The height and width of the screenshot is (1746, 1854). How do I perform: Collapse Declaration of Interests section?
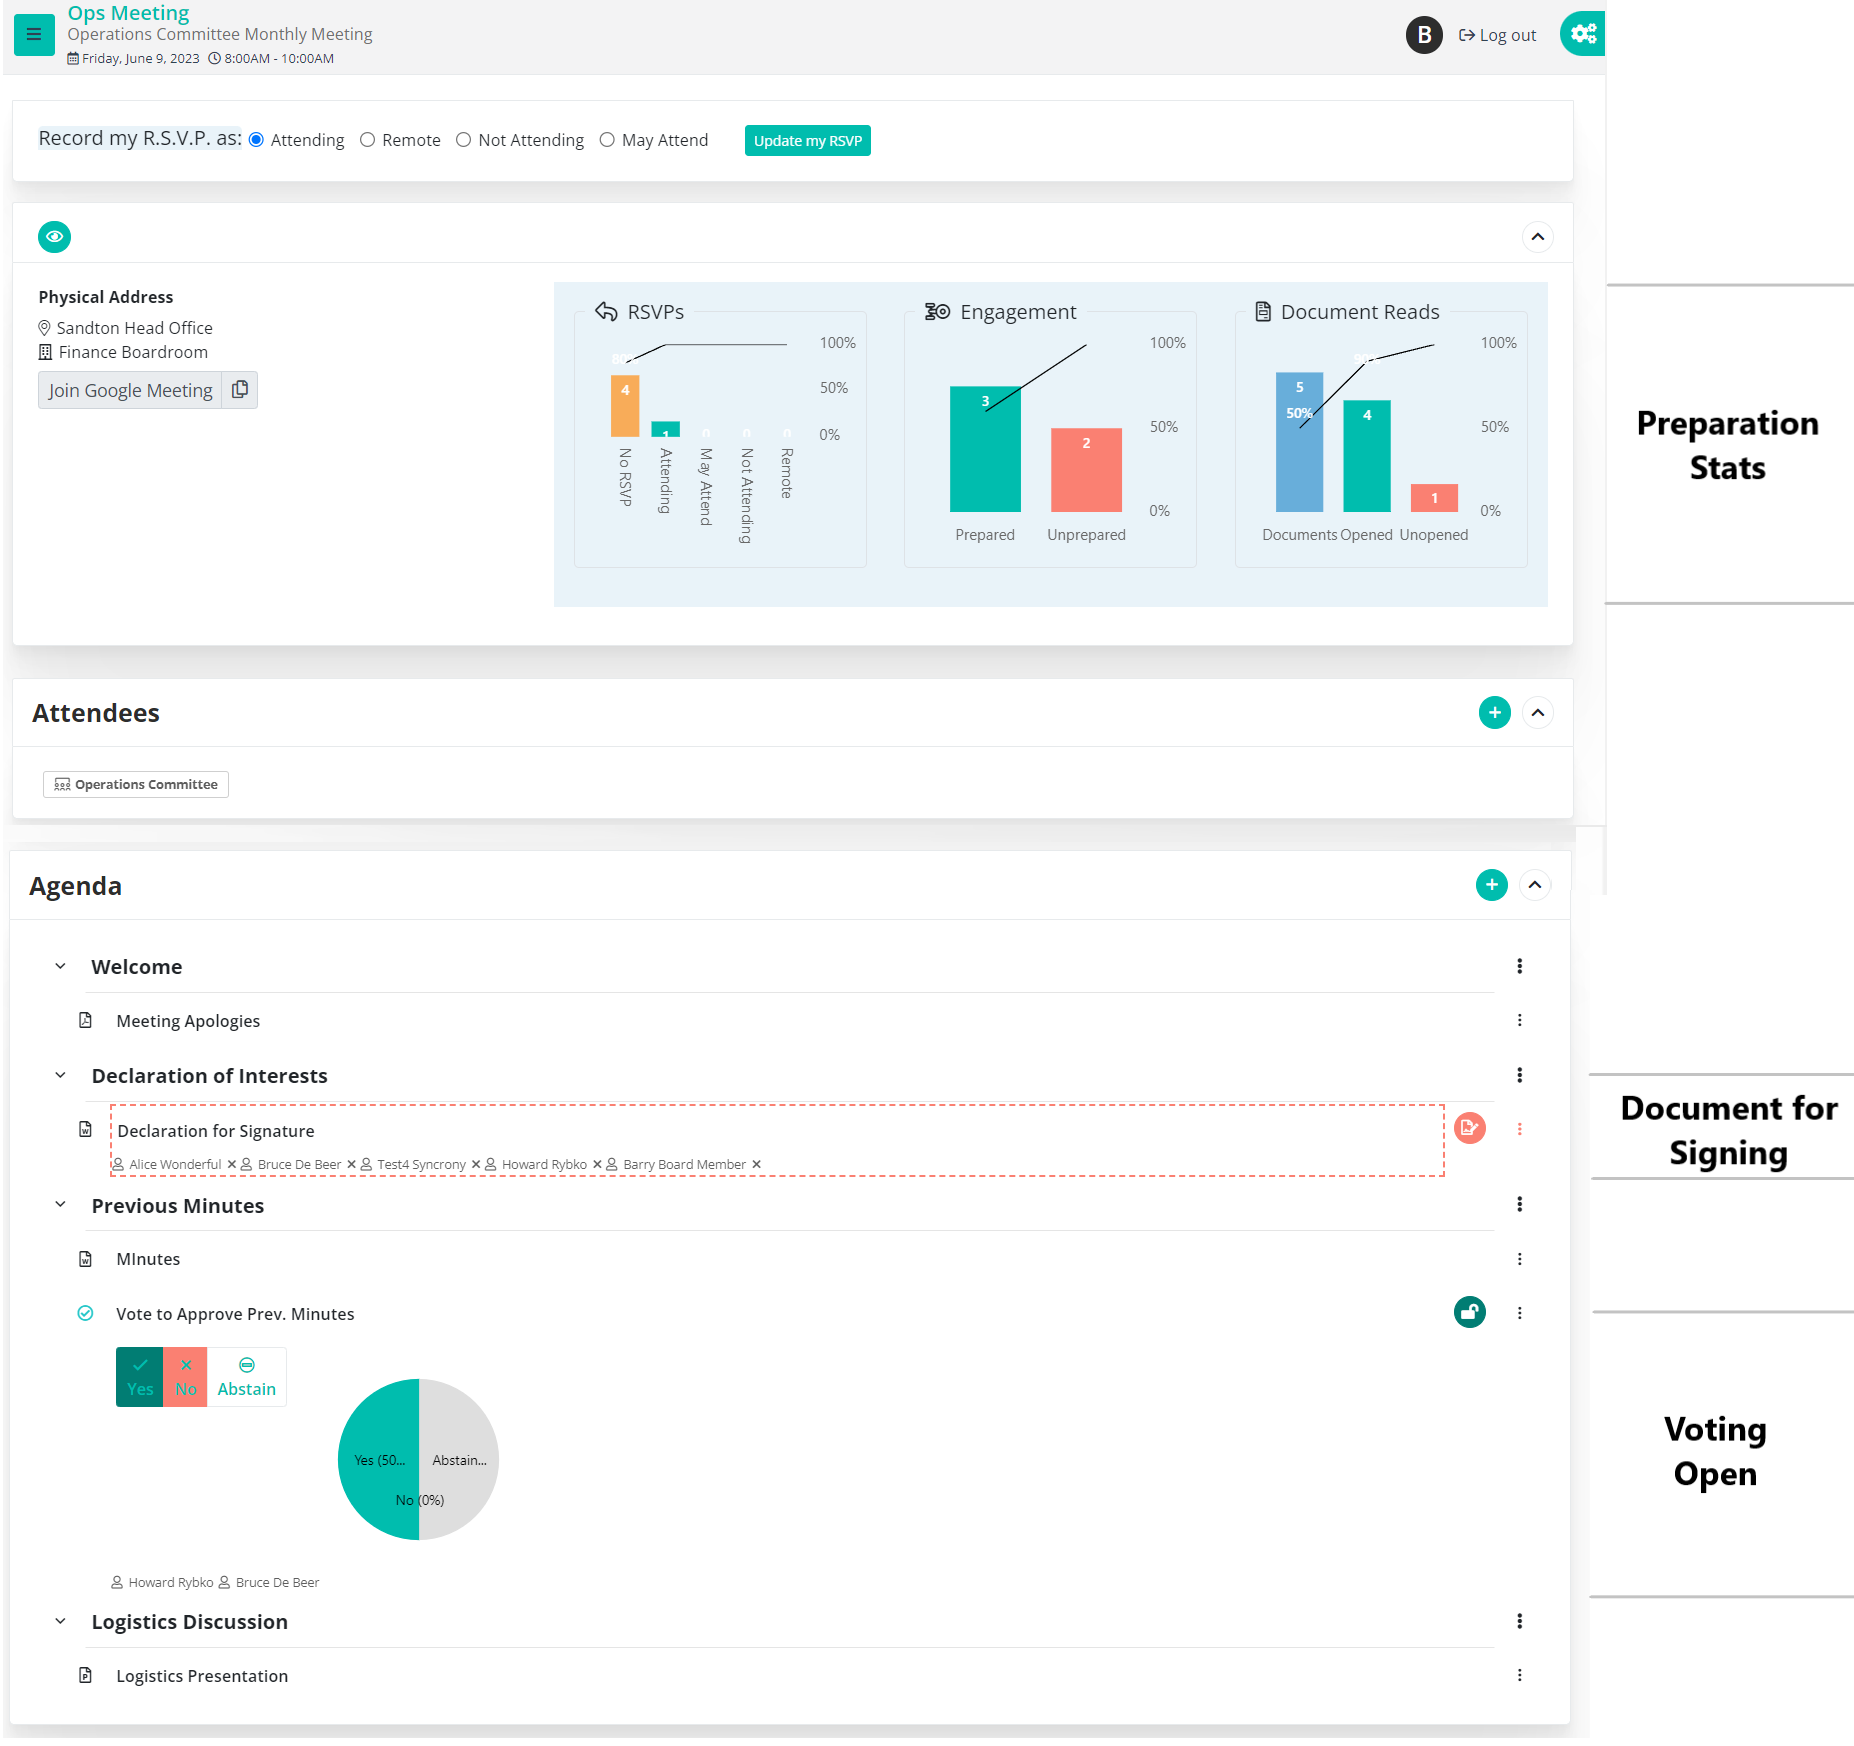[60, 1076]
